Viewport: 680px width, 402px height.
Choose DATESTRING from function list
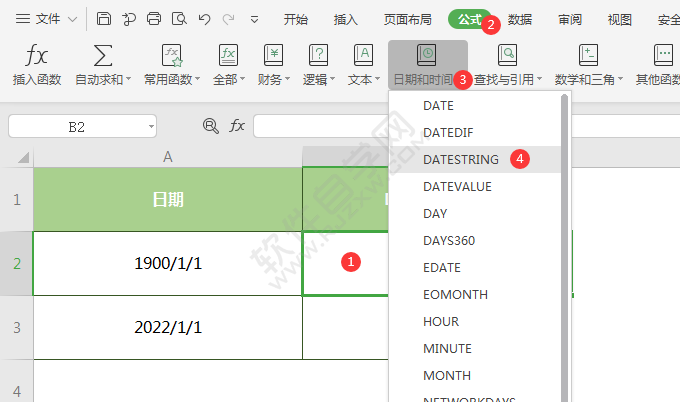(x=475, y=159)
